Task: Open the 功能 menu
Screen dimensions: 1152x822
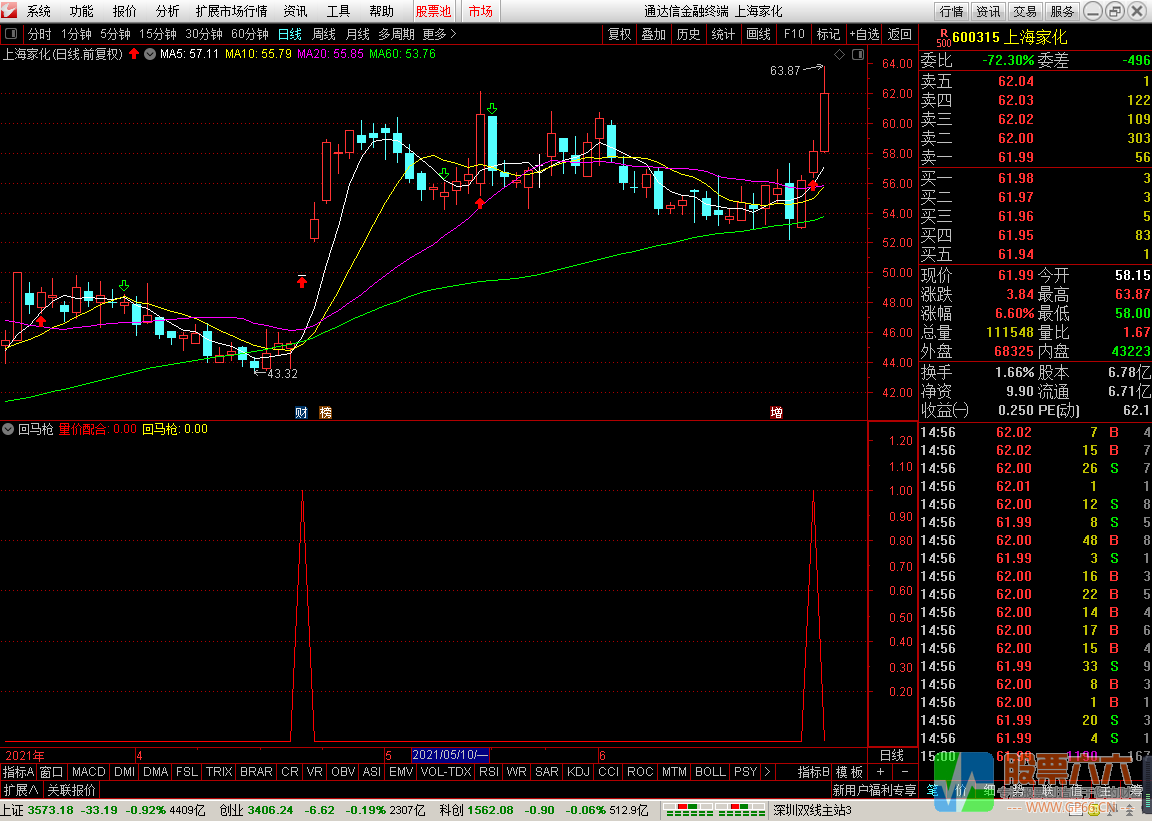Action: (x=82, y=11)
